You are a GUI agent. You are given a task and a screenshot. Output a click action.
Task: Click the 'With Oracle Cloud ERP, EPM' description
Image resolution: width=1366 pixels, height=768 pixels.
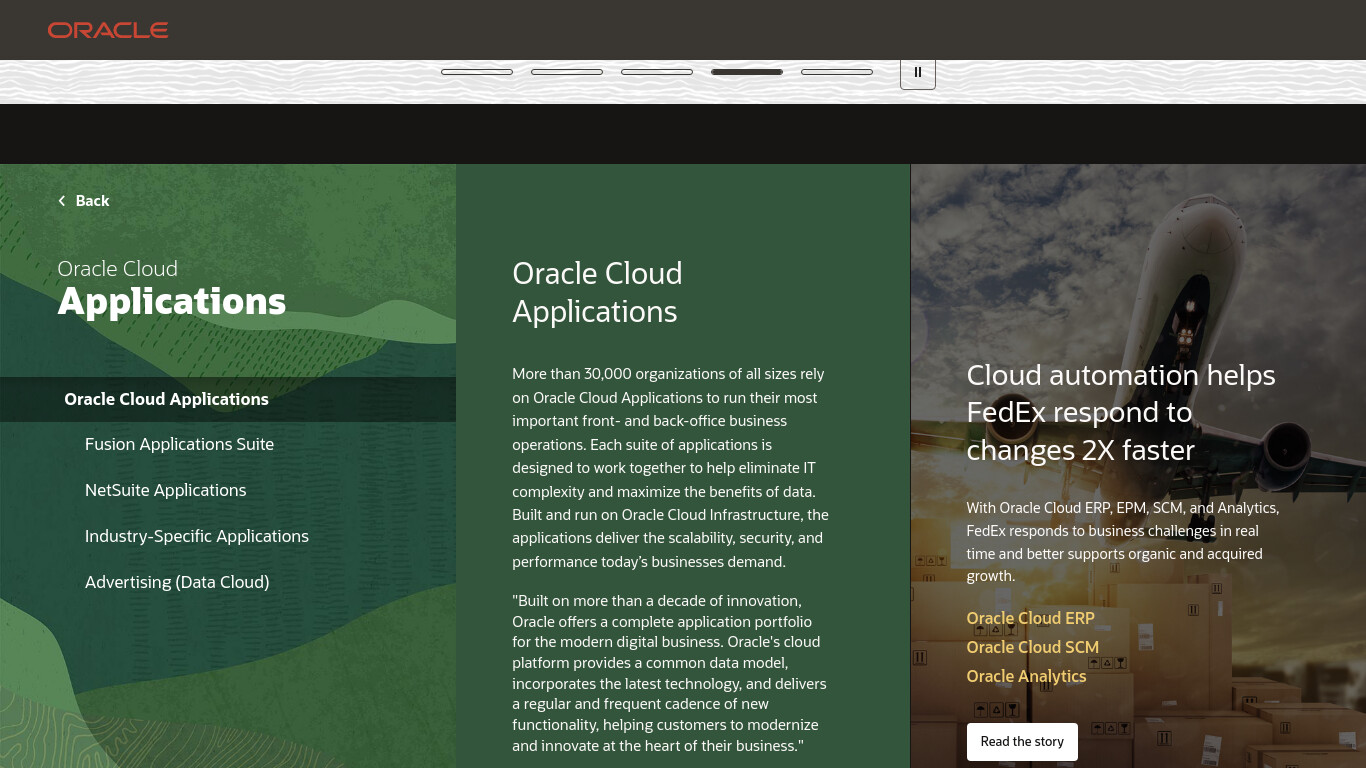pyautogui.click(x=1122, y=541)
